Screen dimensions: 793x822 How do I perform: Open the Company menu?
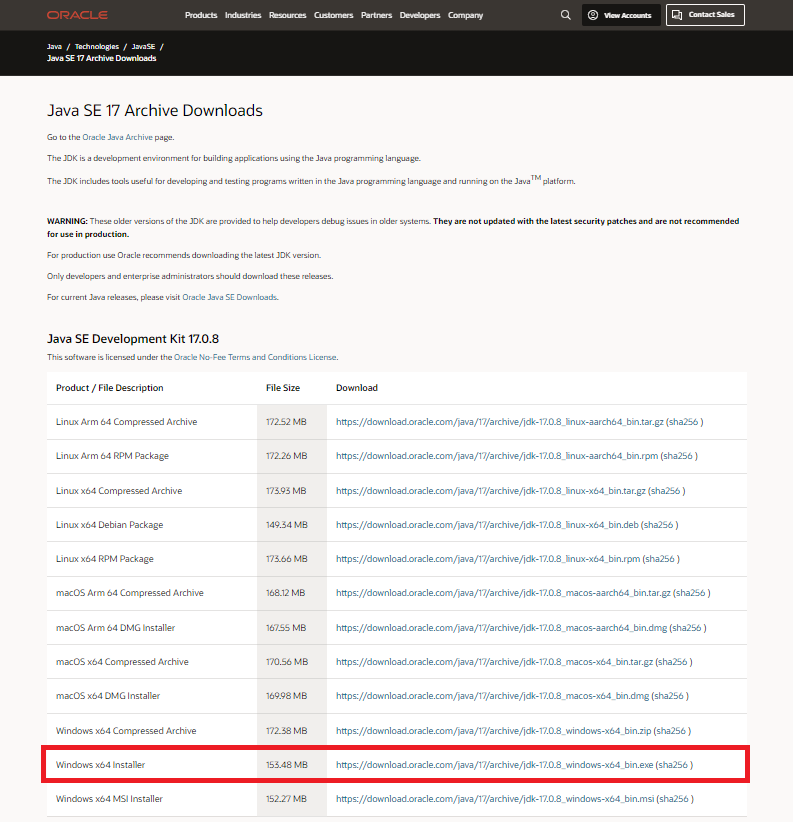(x=465, y=15)
